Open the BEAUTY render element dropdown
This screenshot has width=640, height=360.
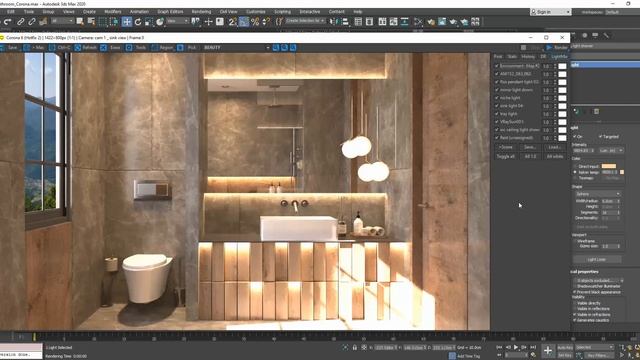pyautogui.click(x=236, y=48)
